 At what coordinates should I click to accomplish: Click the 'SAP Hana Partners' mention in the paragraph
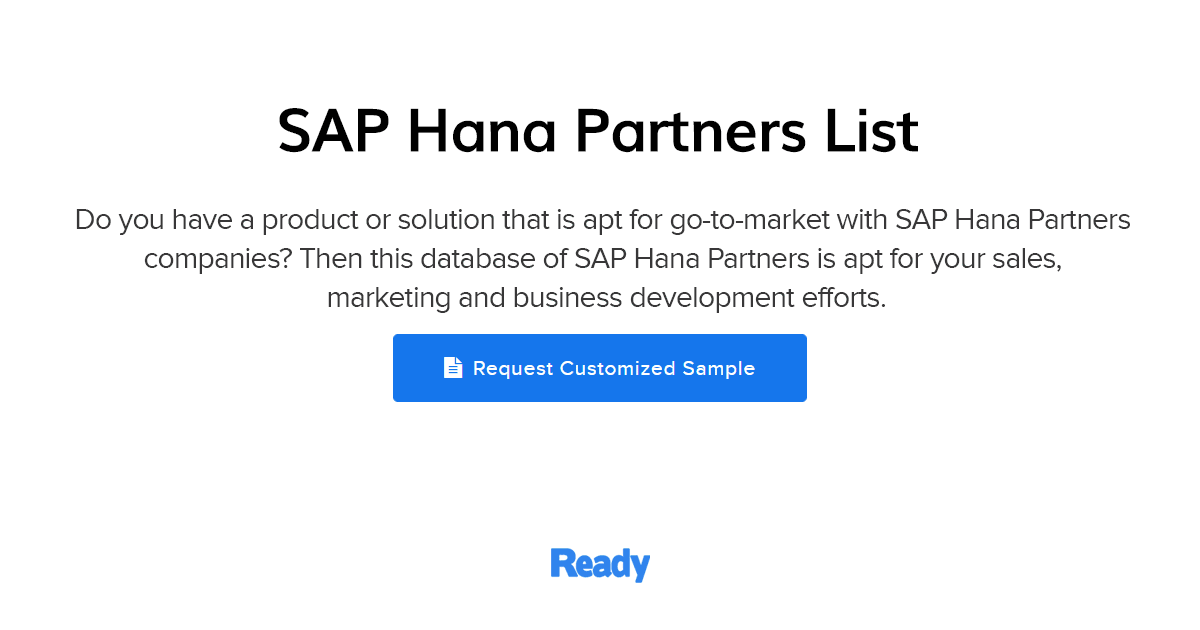point(1013,219)
